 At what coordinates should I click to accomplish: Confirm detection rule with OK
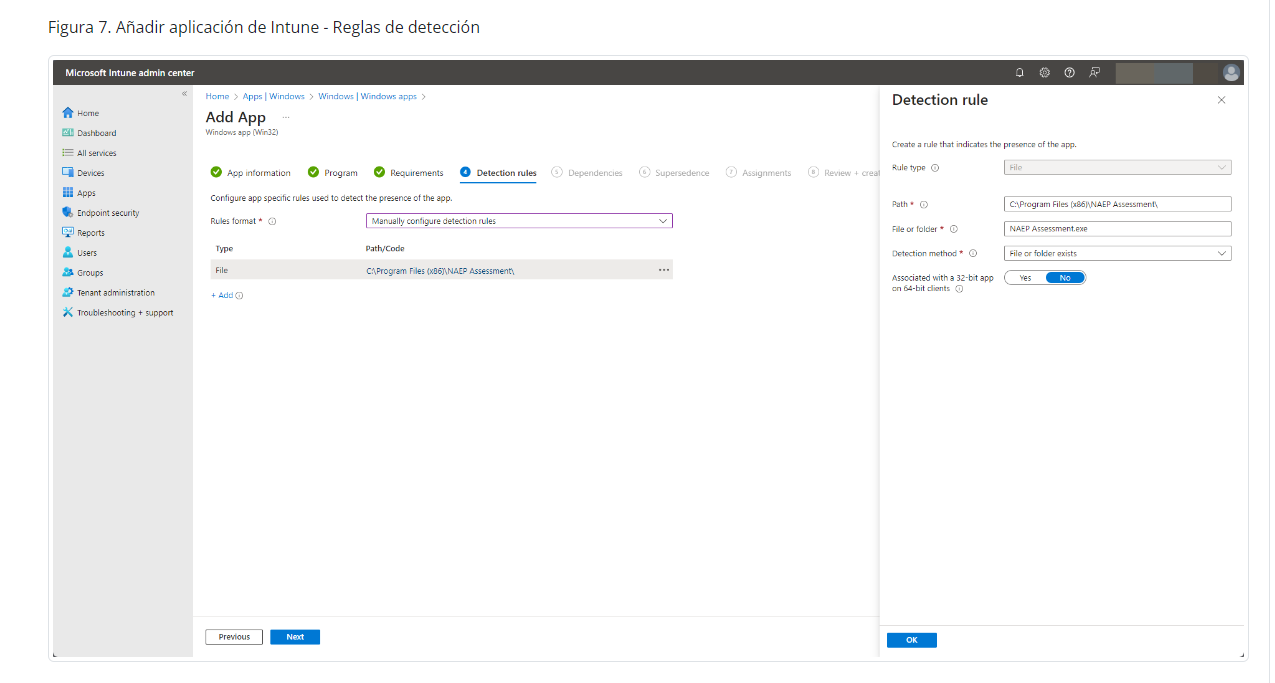912,640
